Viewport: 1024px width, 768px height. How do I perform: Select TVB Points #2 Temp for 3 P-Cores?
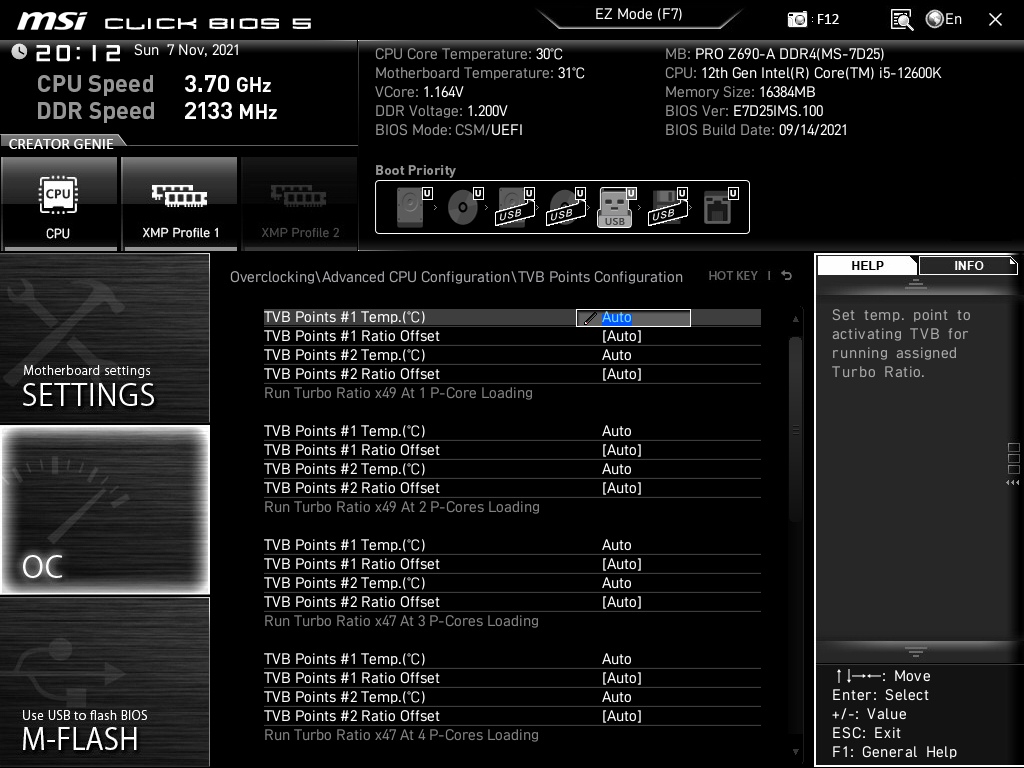pyautogui.click(x=512, y=583)
